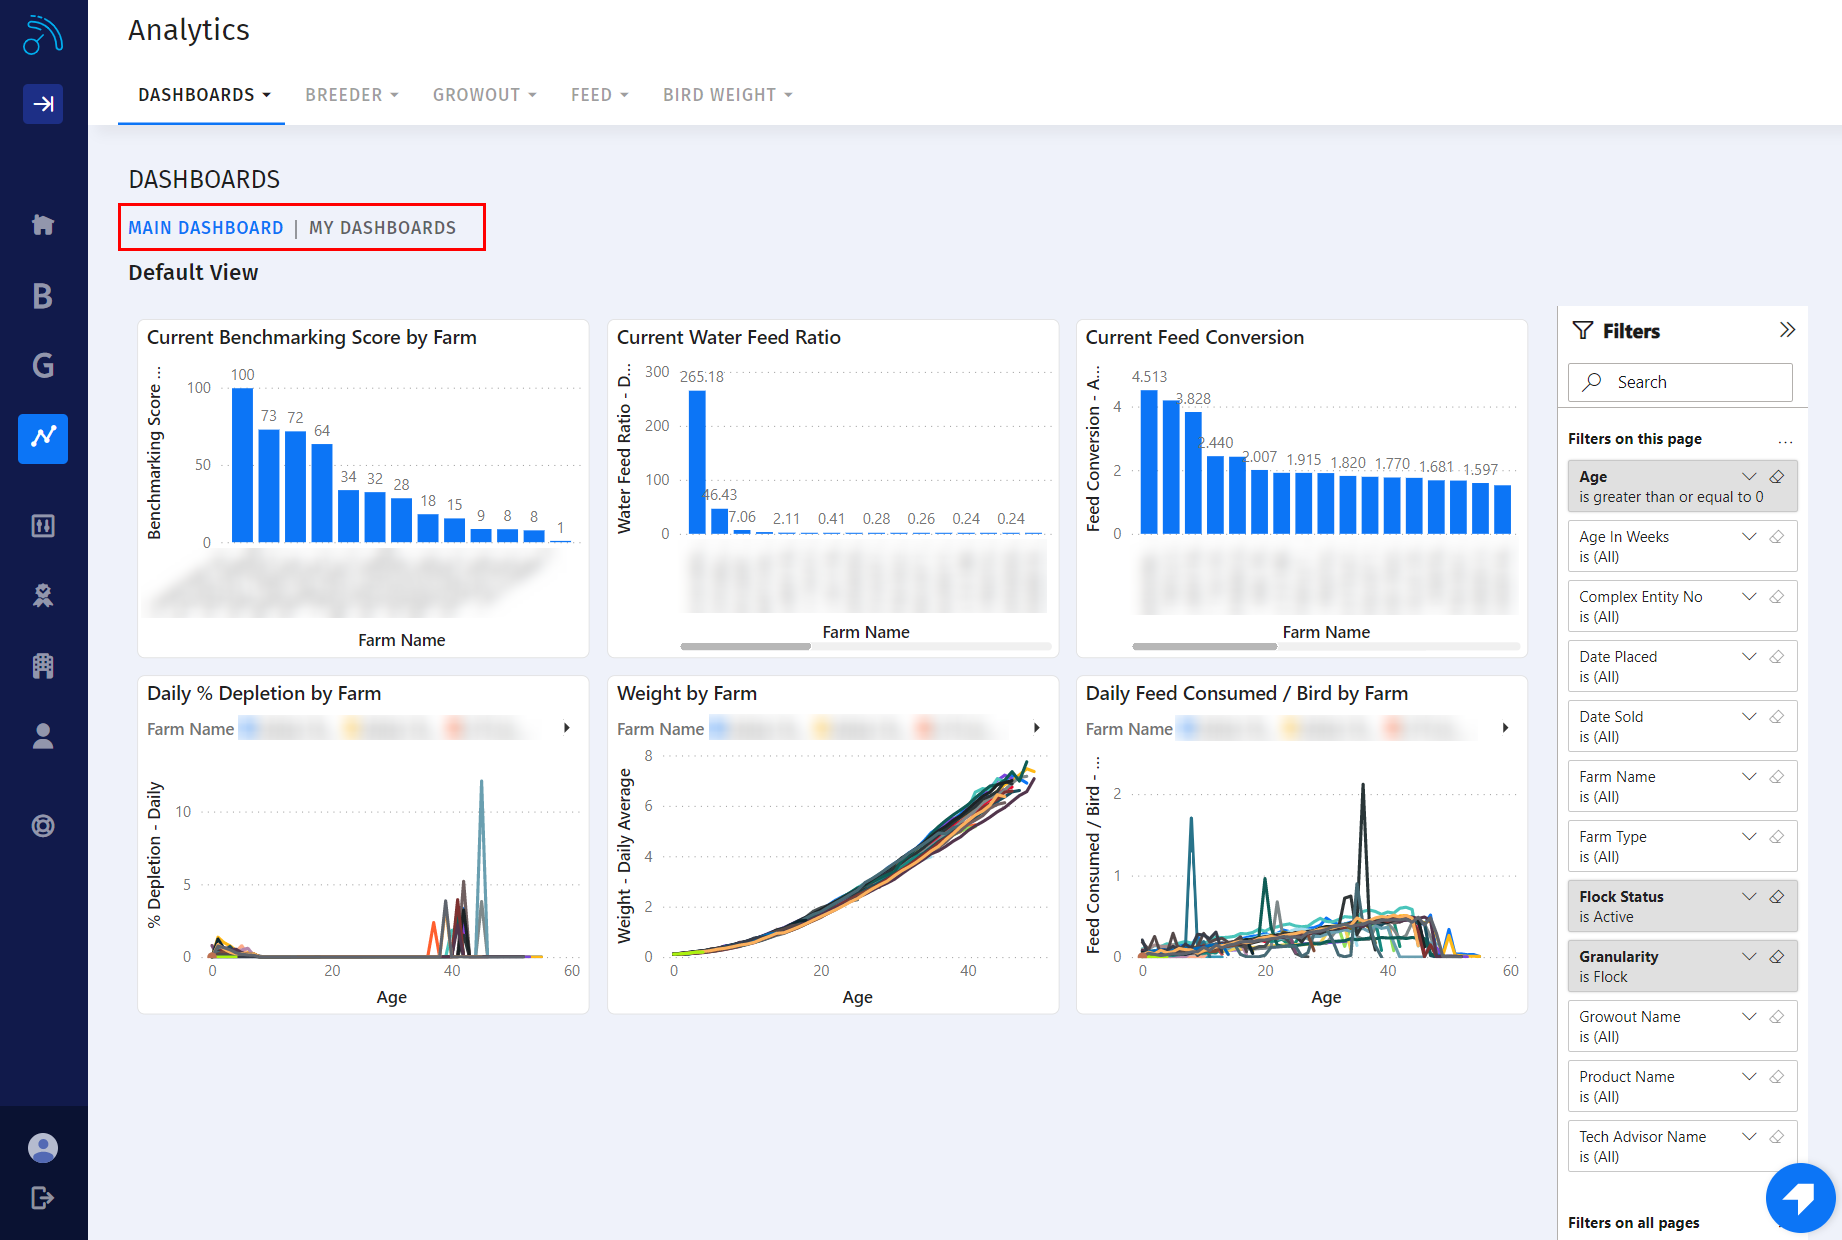Image resolution: width=1842 pixels, height=1240 pixels.
Task: Open the chat help bubble button
Action: pyautogui.click(x=1800, y=1198)
